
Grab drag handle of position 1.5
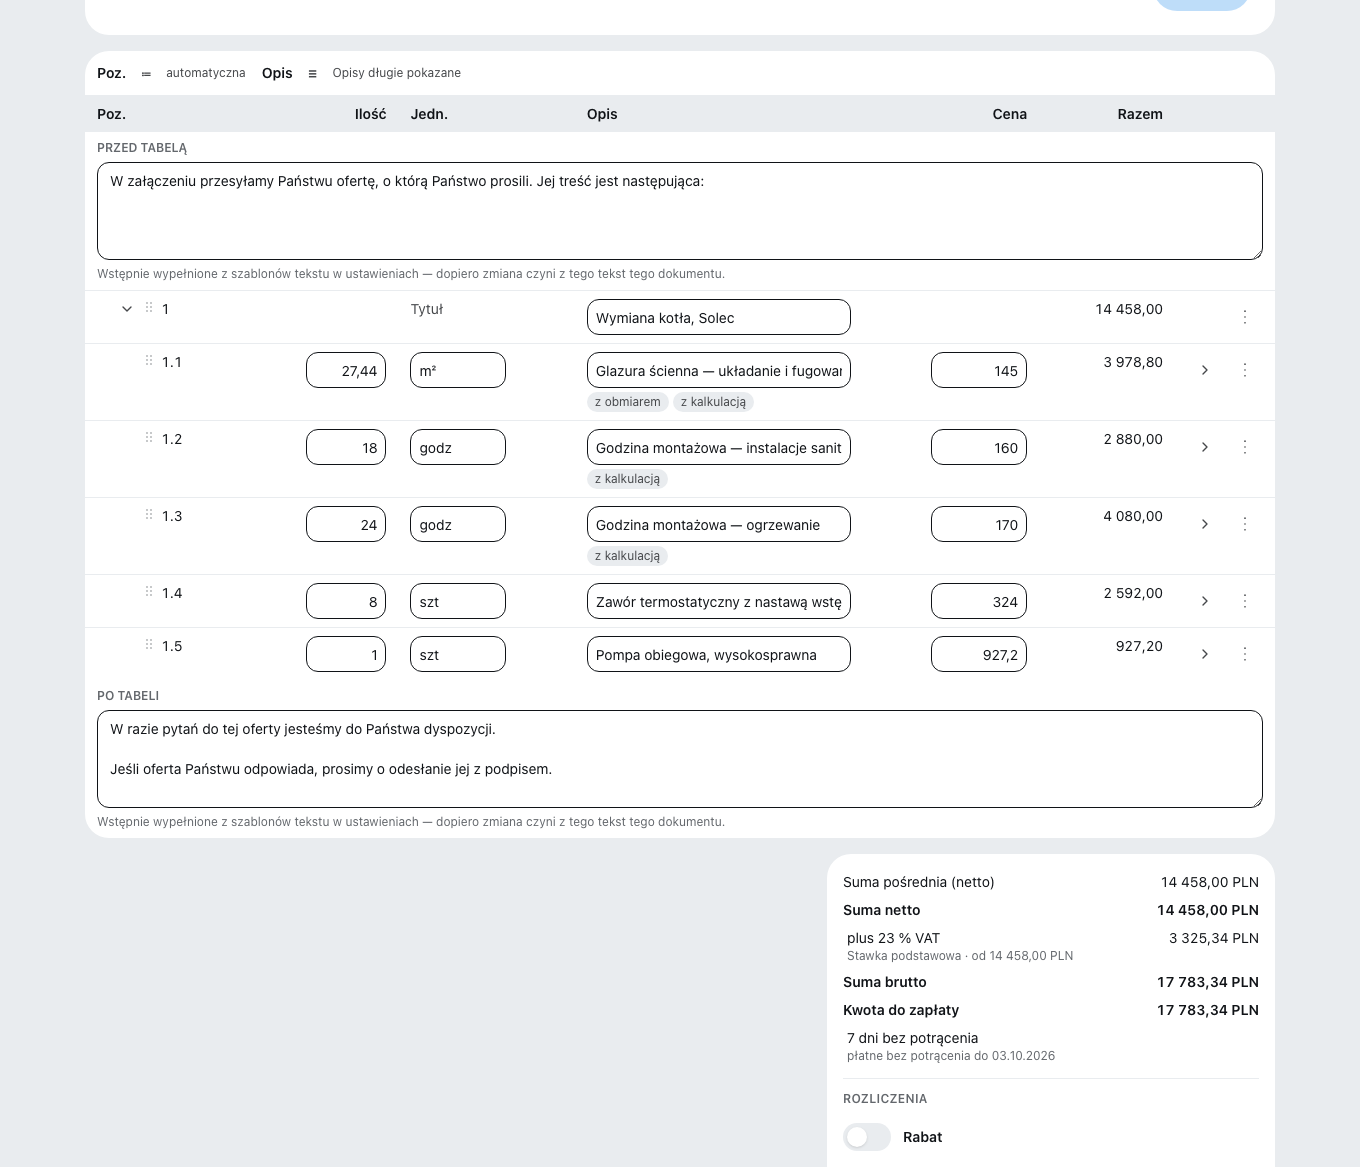(149, 645)
